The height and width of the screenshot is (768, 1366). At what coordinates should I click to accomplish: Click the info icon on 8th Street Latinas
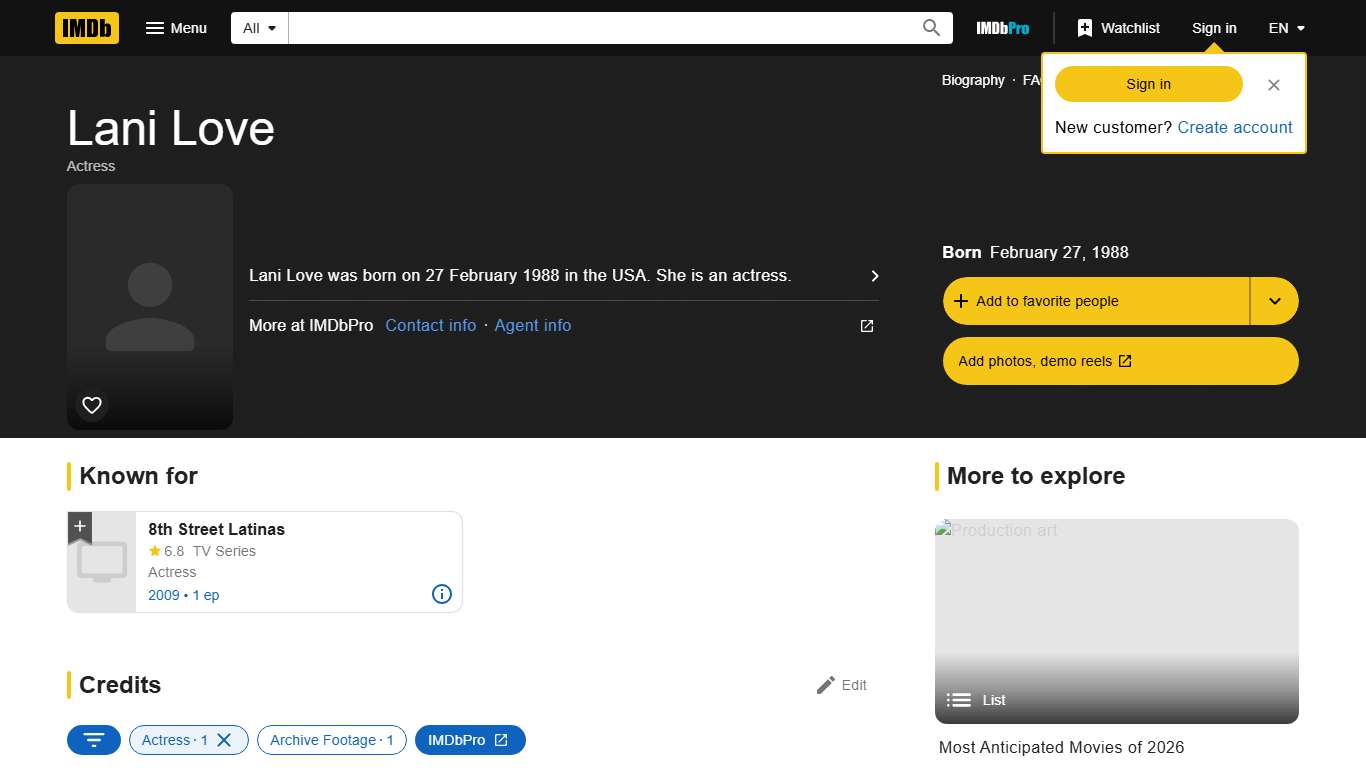441,594
